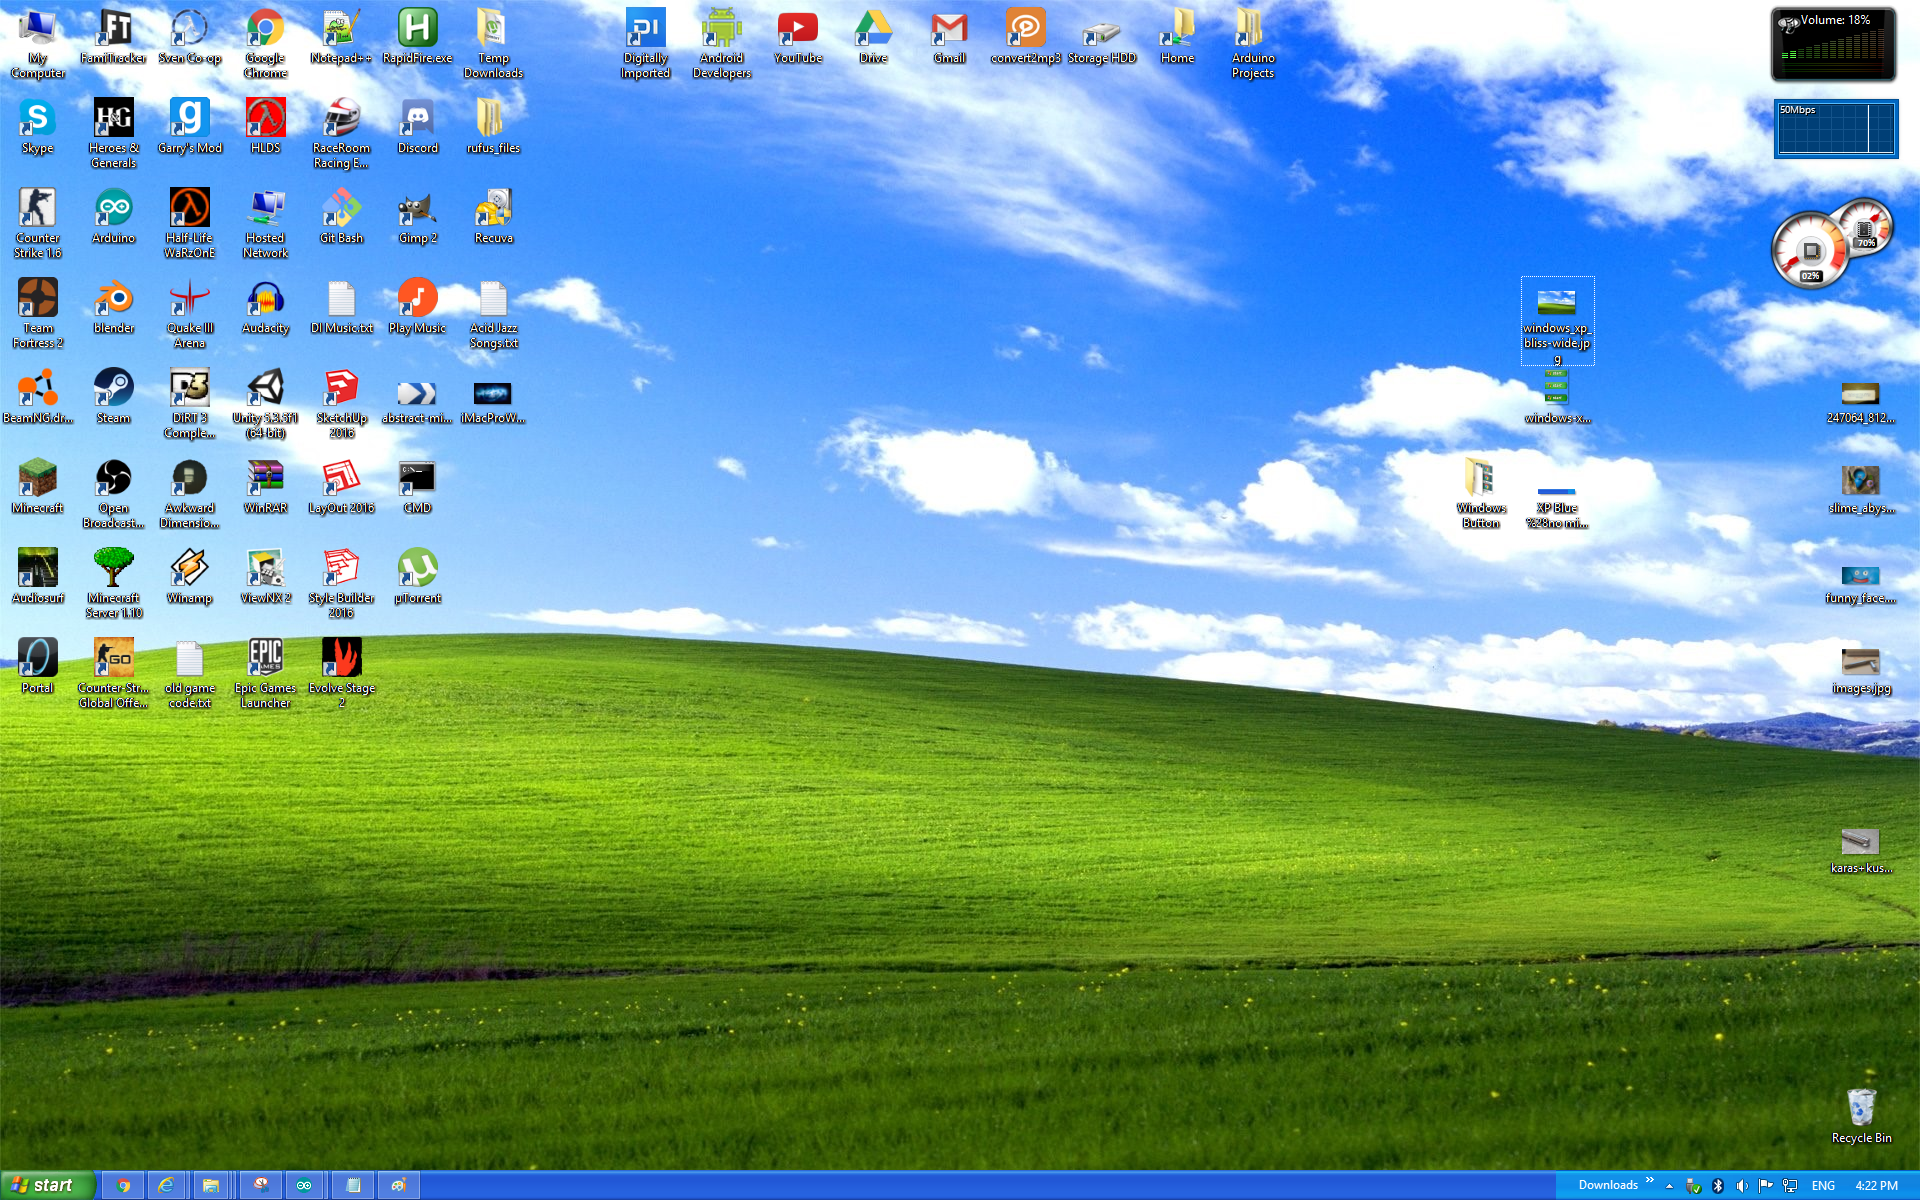Open the Arduino desktop shortcut
Image resolution: width=1920 pixels, height=1200 pixels.
pos(113,209)
